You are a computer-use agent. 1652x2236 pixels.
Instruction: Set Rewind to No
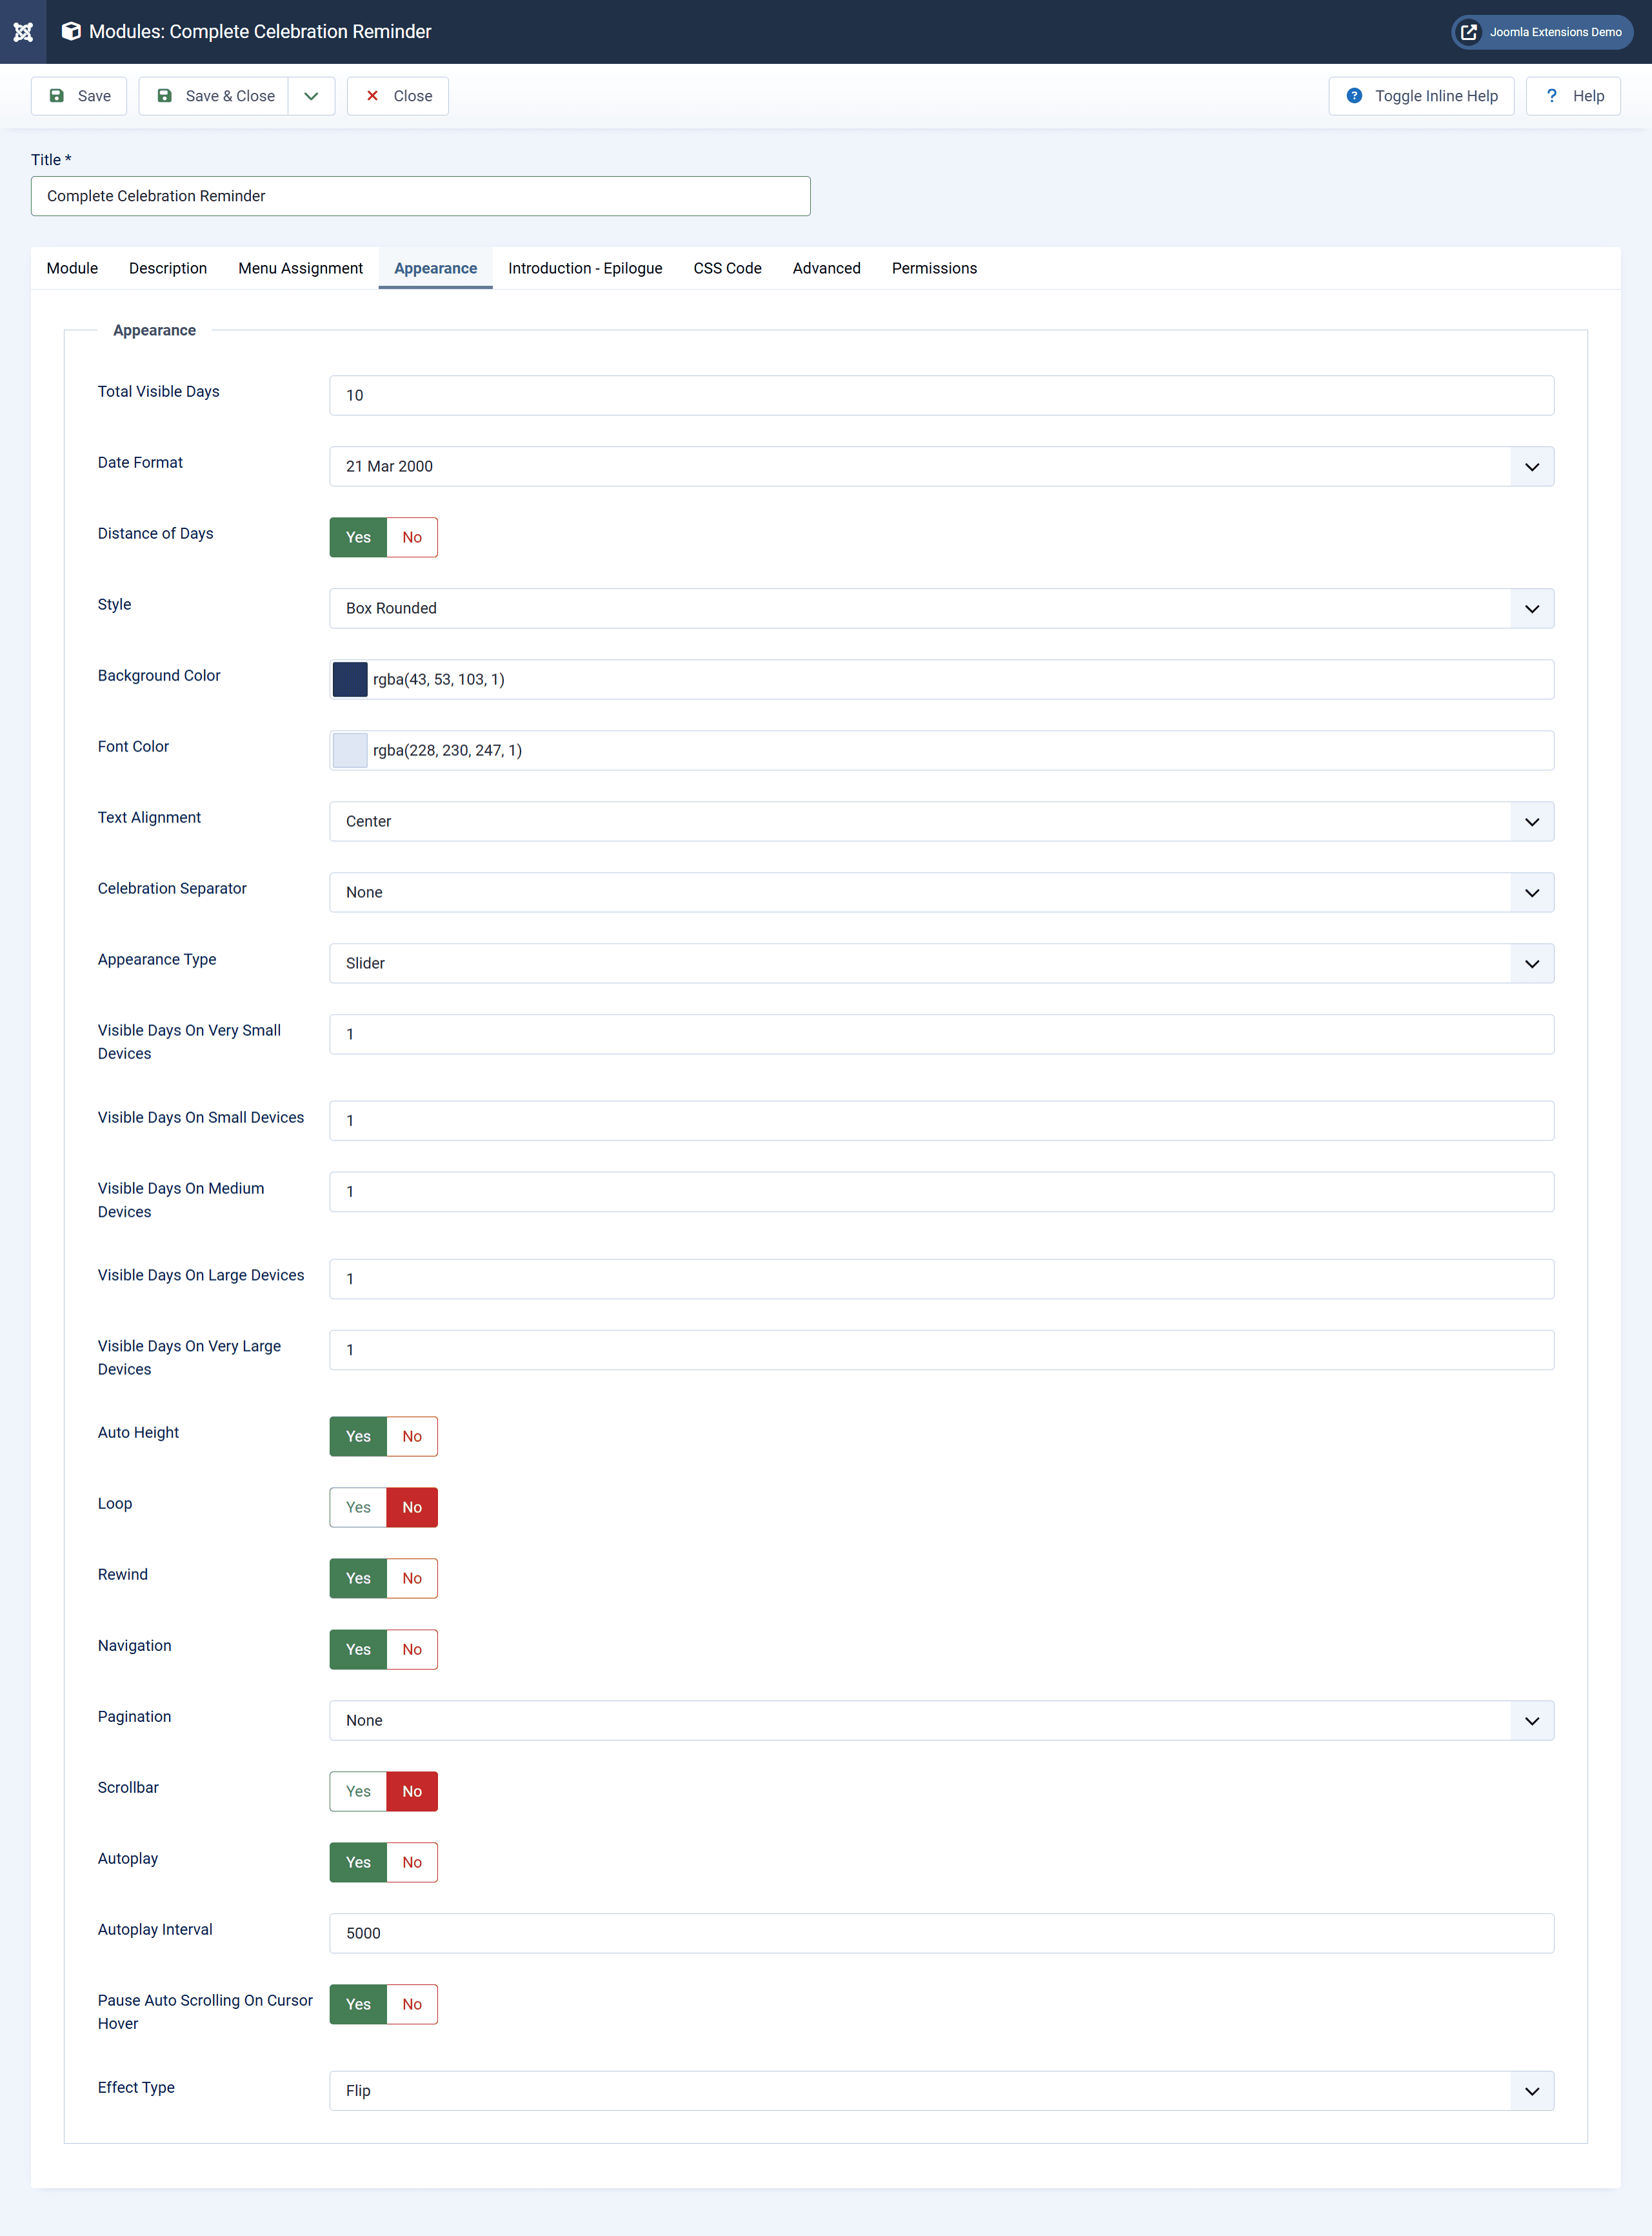pos(412,1578)
